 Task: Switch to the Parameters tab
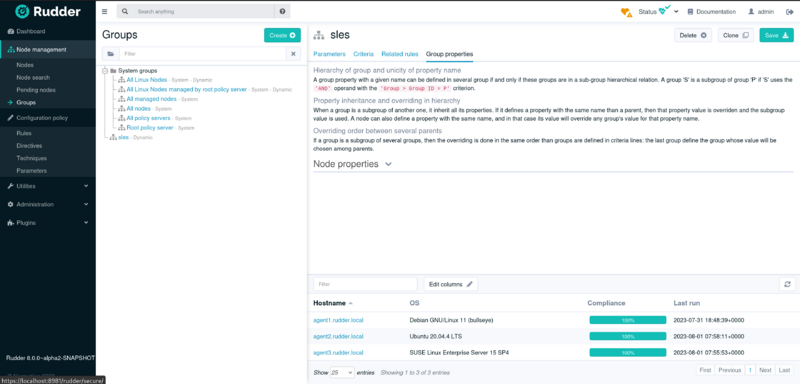pos(329,54)
